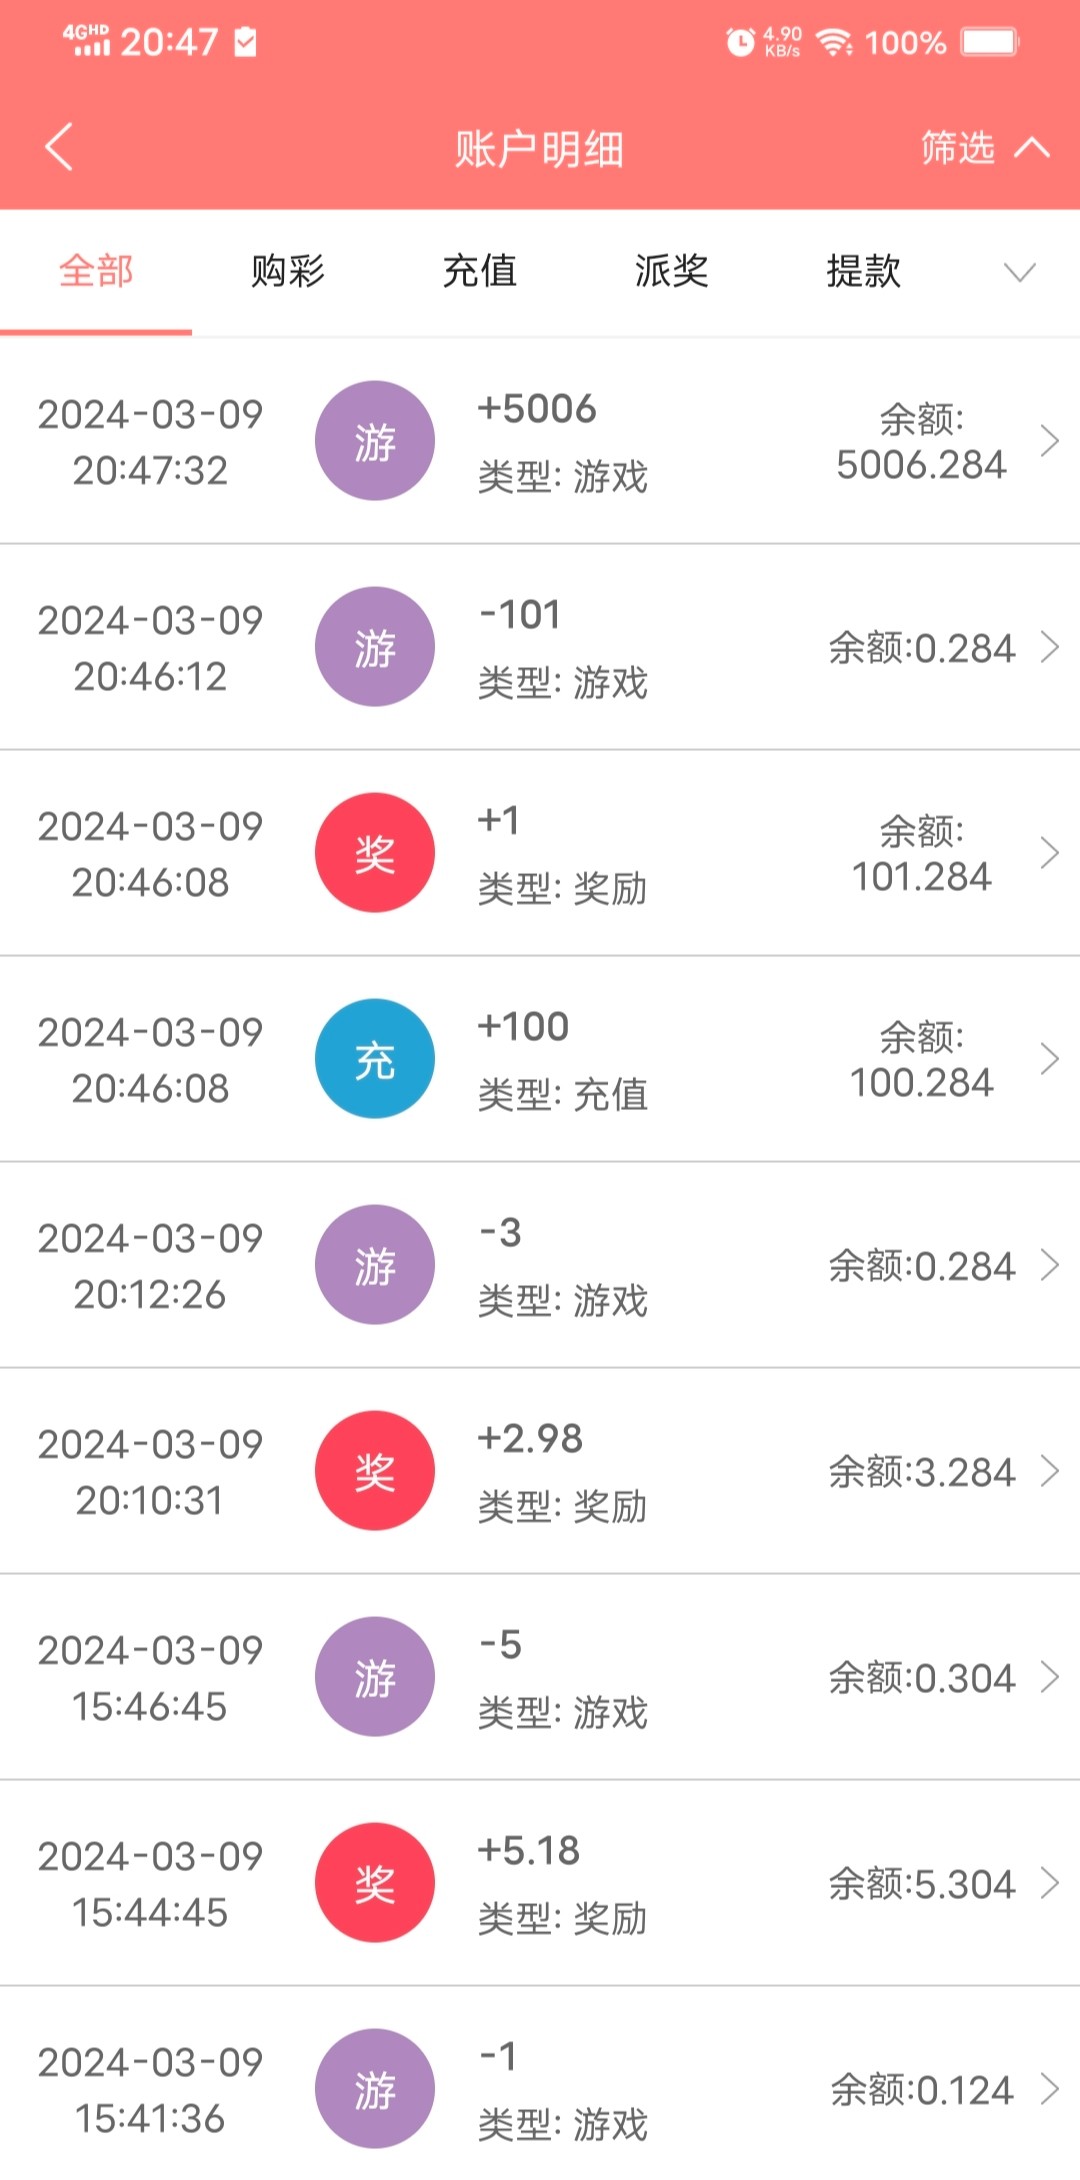Expand the 筛选 filter menu
The height and width of the screenshot is (2180, 1080).
(984, 148)
